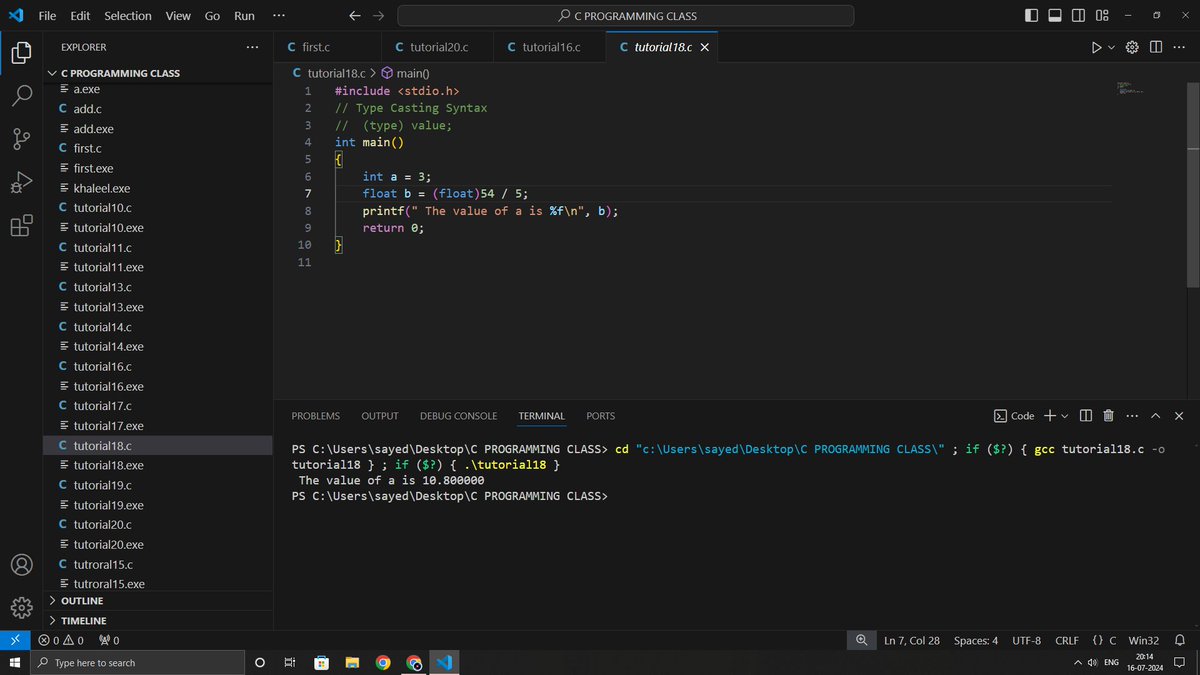This screenshot has width=1200, height=675.
Task: Click the command center search box
Action: (x=626, y=16)
